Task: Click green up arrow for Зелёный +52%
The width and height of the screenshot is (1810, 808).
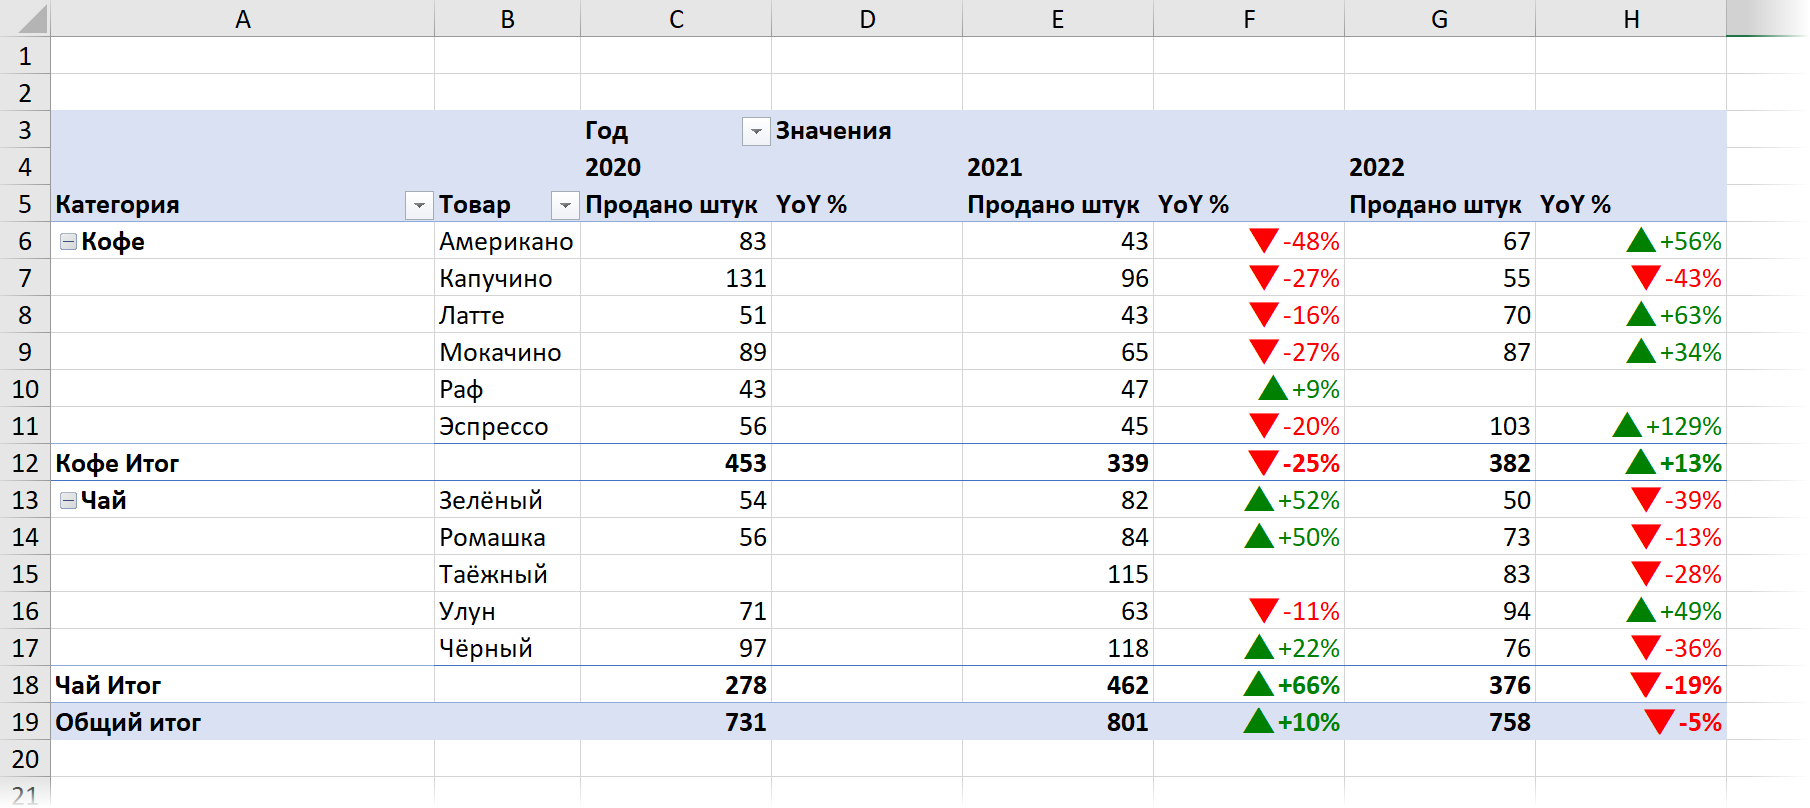Action: click(x=1258, y=500)
